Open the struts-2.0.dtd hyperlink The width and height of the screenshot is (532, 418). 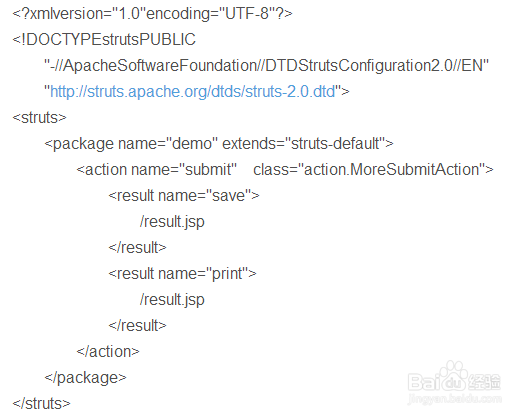[193, 92]
